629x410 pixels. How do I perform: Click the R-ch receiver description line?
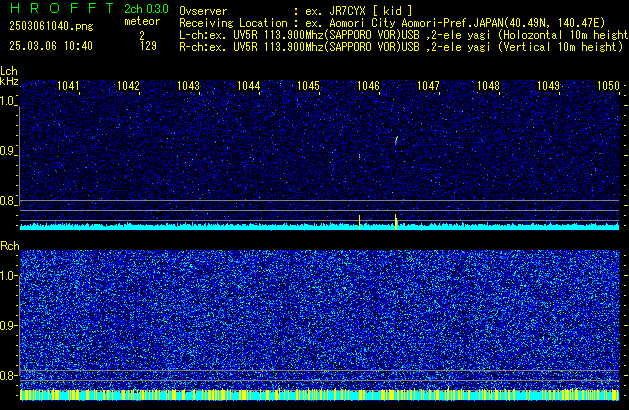401,47
